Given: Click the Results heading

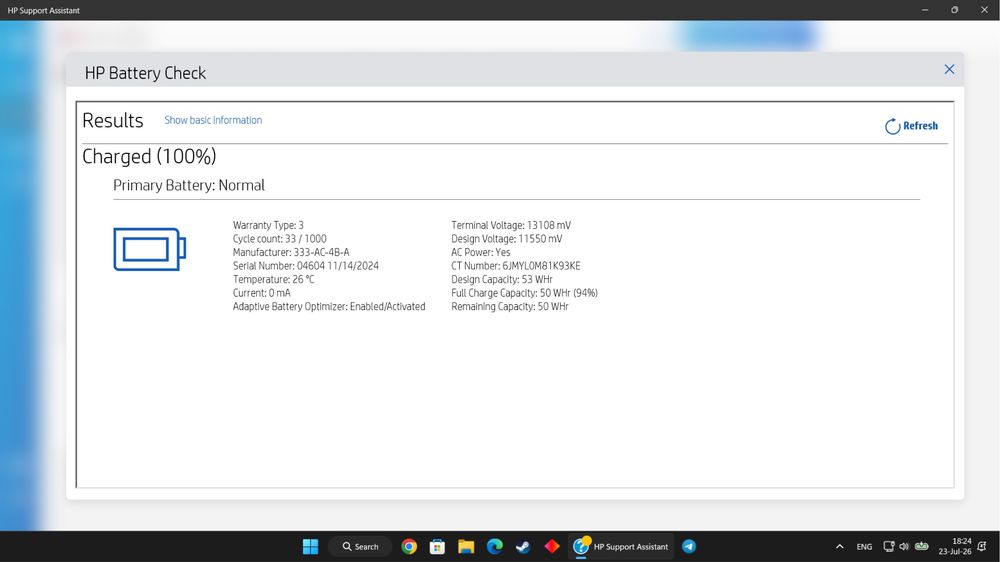Looking at the screenshot, I should [113, 121].
